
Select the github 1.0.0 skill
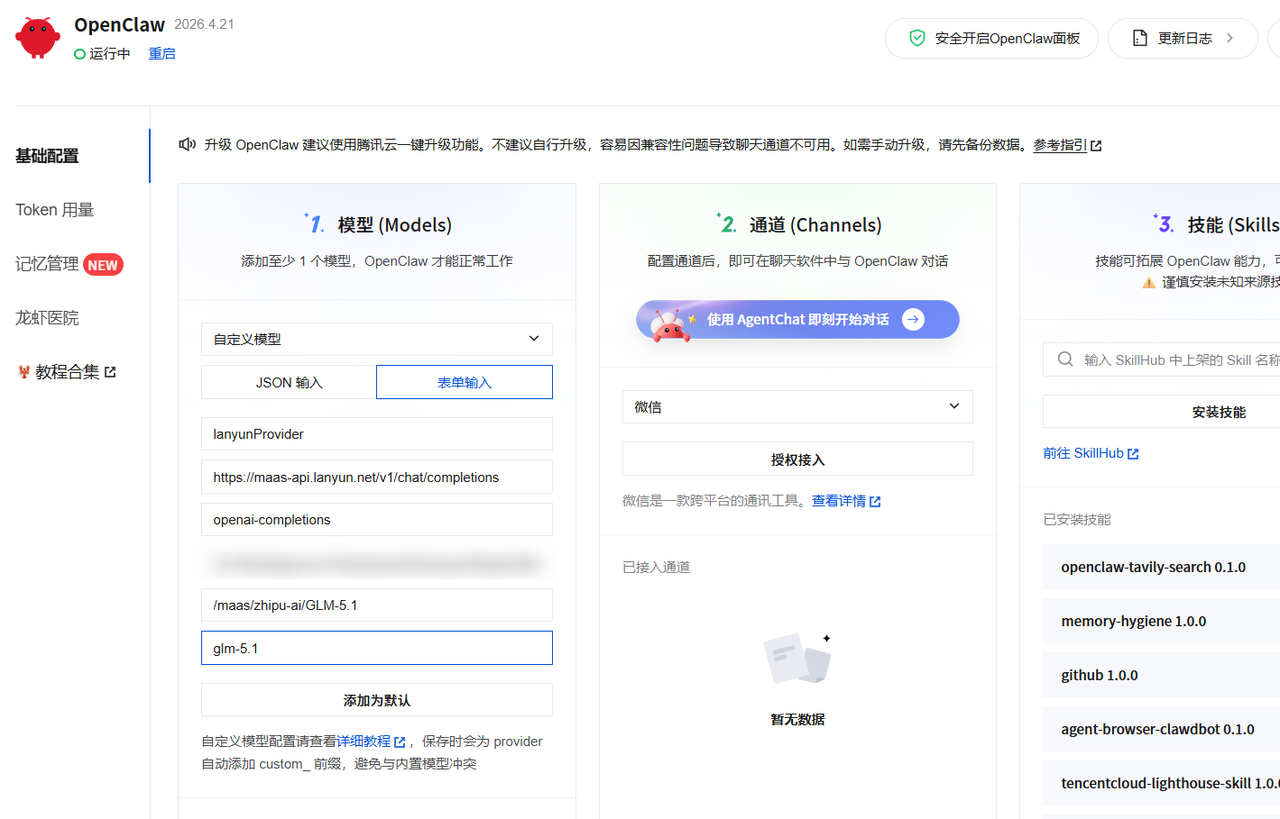click(1161, 675)
